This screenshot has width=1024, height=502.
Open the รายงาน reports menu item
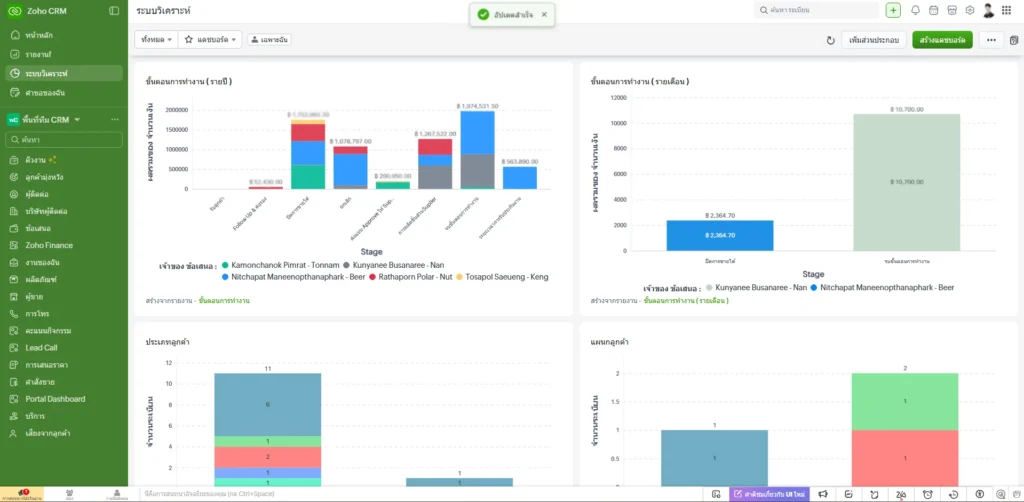64,54
